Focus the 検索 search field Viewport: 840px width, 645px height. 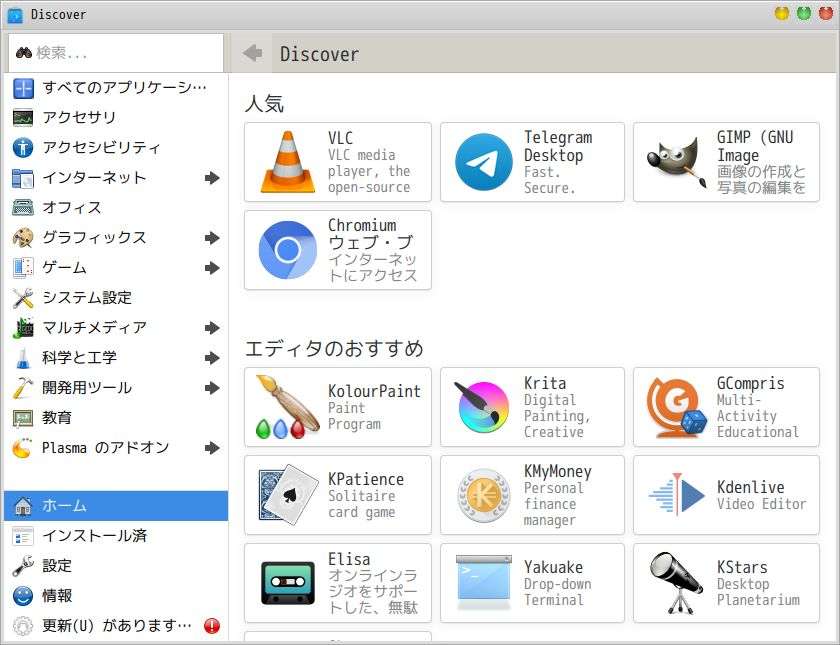click(116, 53)
